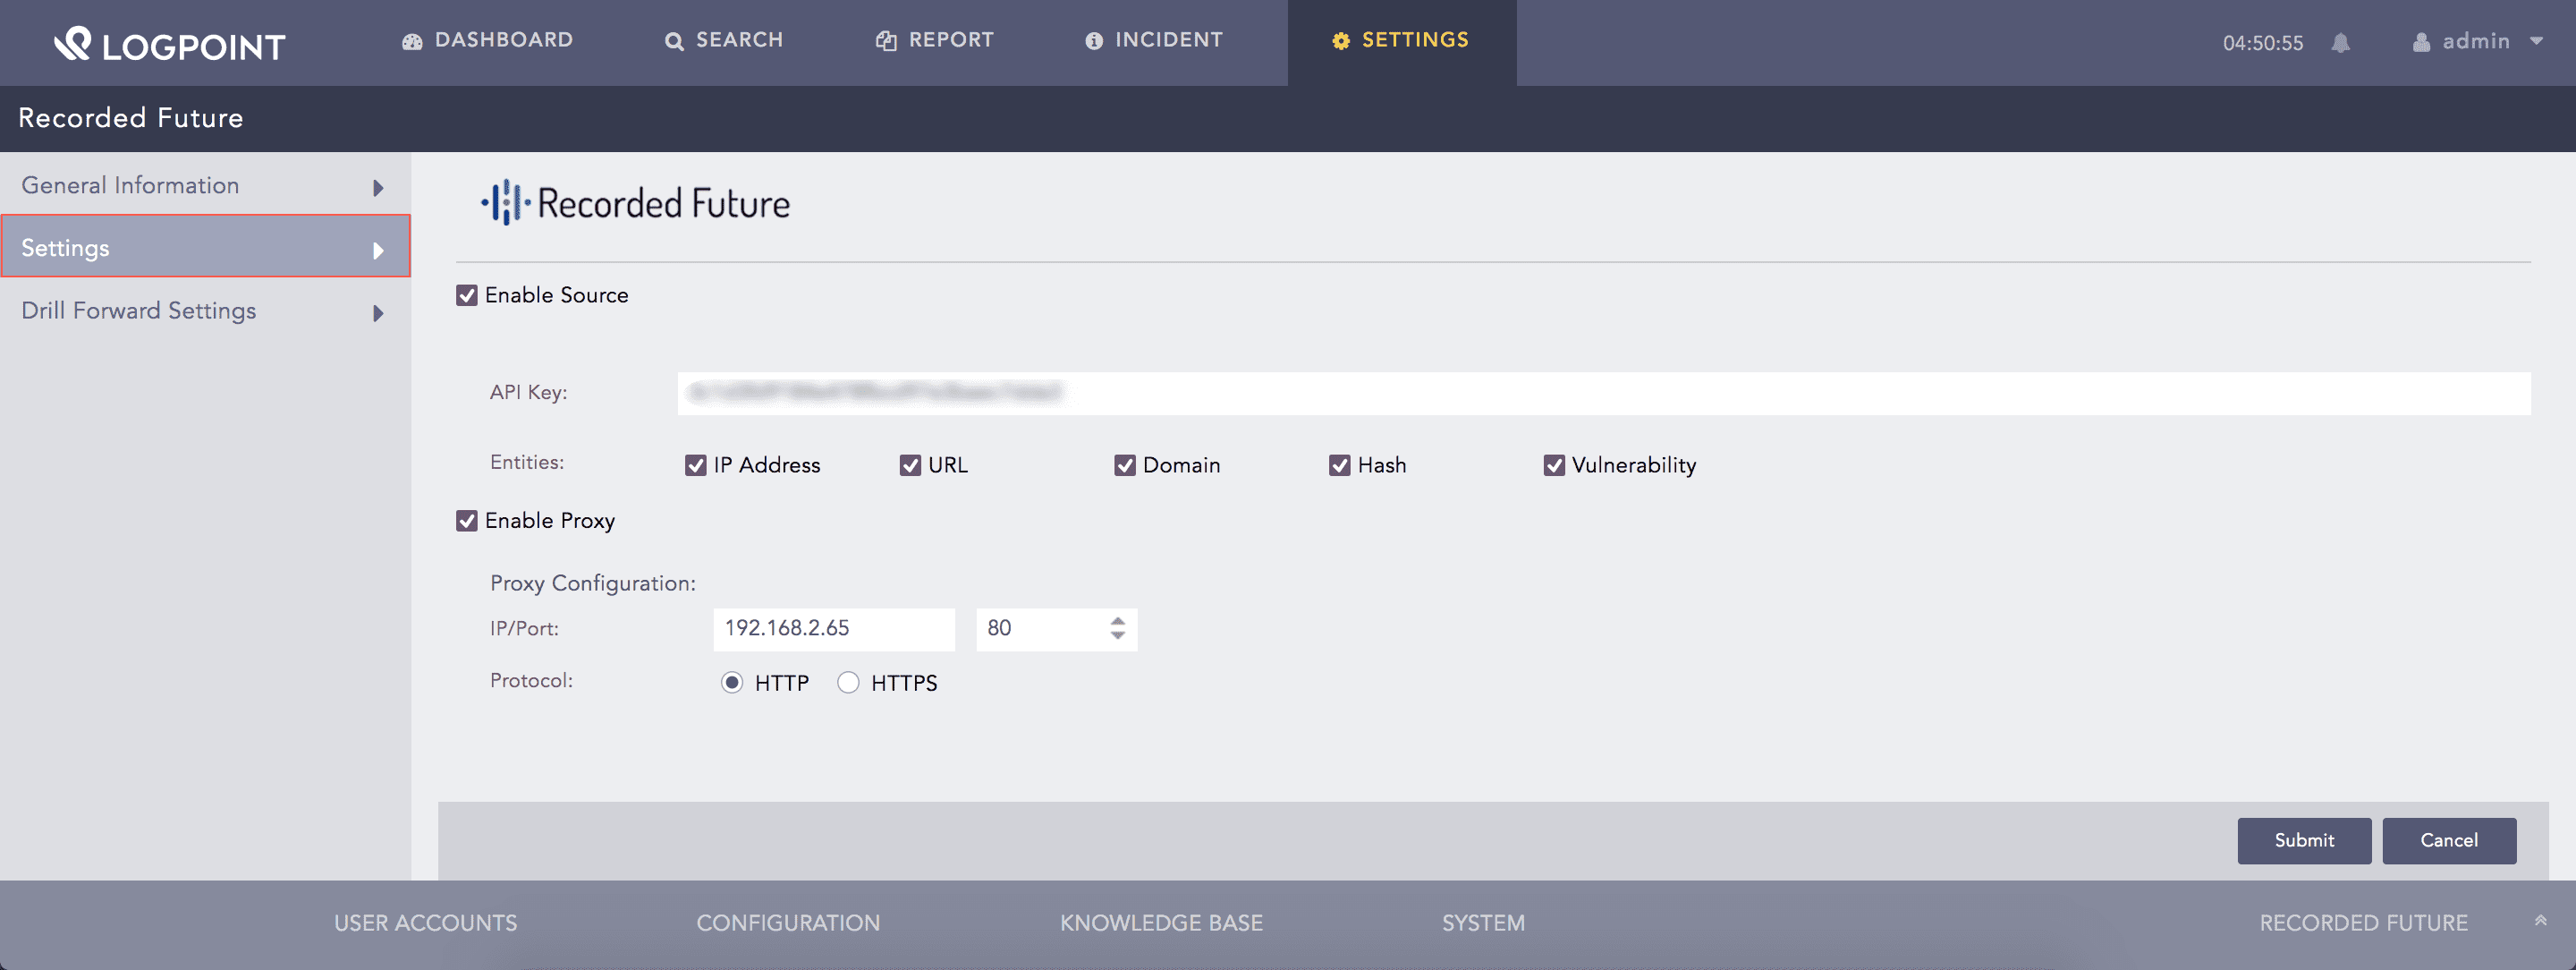The height and width of the screenshot is (970, 2576).
Task: Click the Cancel button
Action: click(2448, 840)
